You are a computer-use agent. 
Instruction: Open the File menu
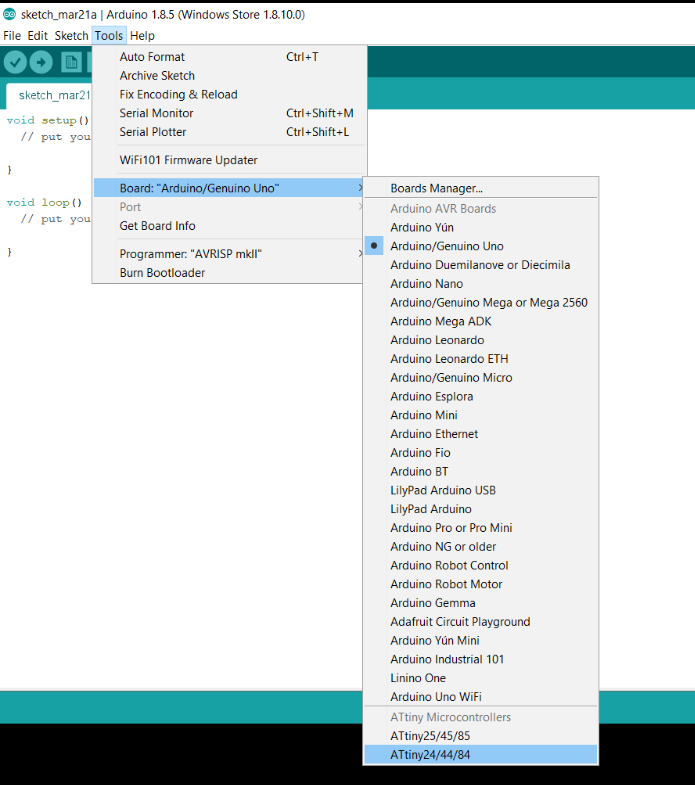pyautogui.click(x=12, y=36)
